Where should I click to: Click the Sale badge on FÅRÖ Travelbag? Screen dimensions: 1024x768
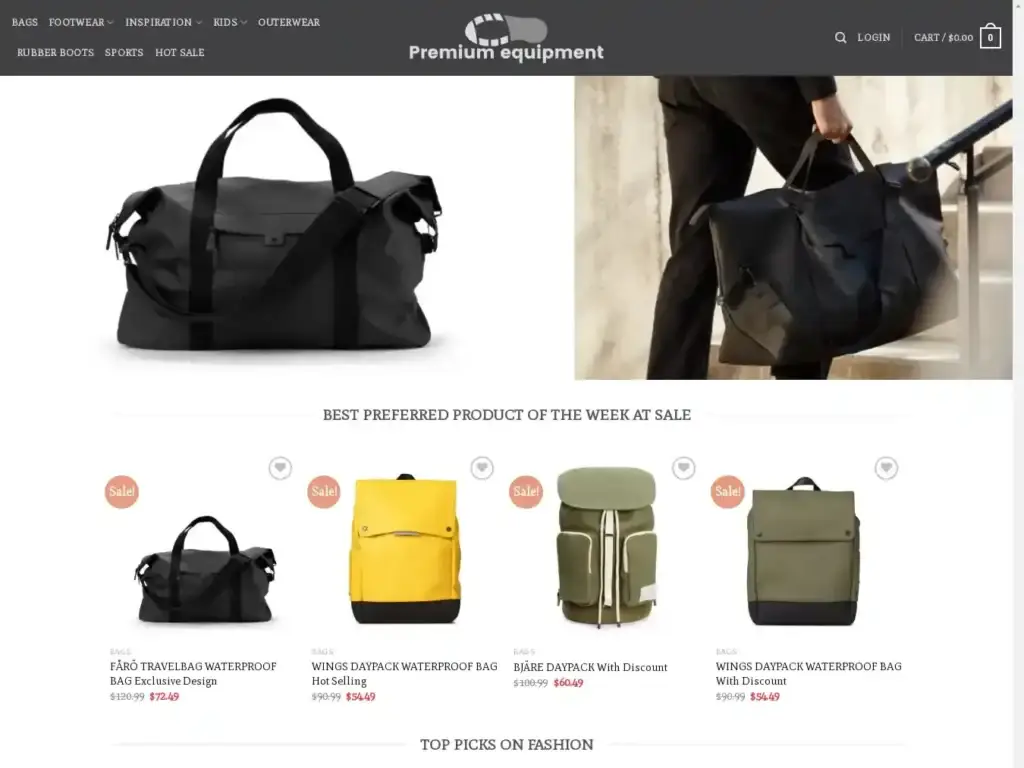[x=122, y=492]
